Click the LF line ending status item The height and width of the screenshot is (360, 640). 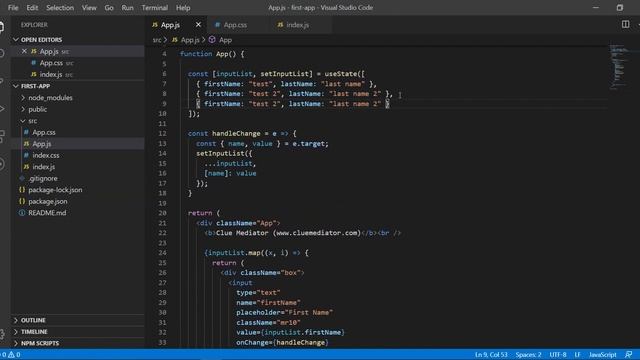point(578,355)
